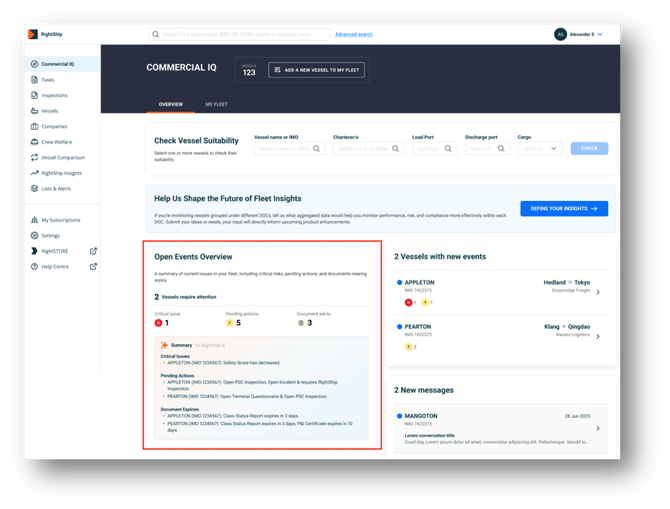The image size is (670, 509).
Task: Expand the Cargo dropdown
Action: 541,148
